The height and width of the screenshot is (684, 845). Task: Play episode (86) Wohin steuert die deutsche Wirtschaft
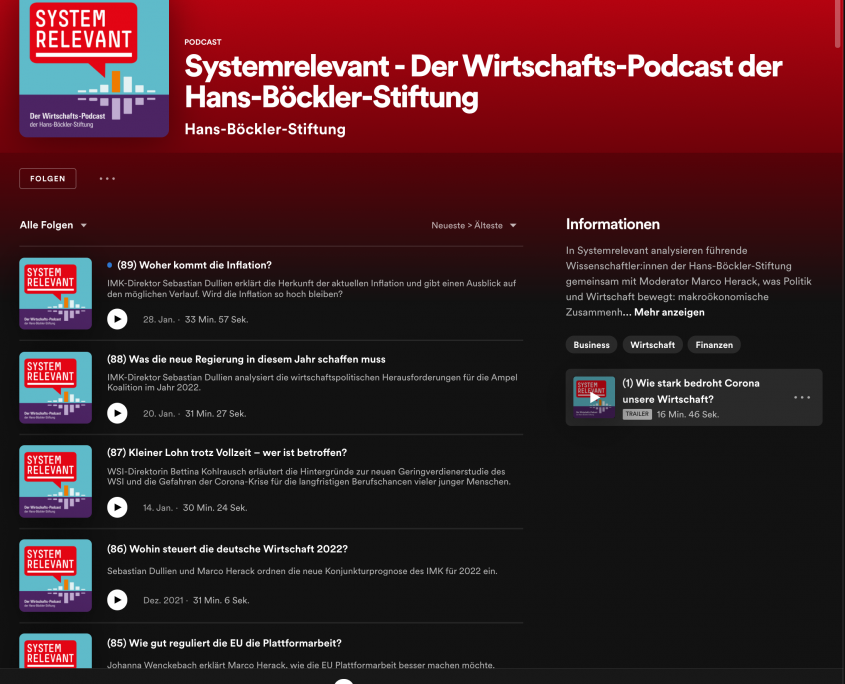tap(117, 600)
